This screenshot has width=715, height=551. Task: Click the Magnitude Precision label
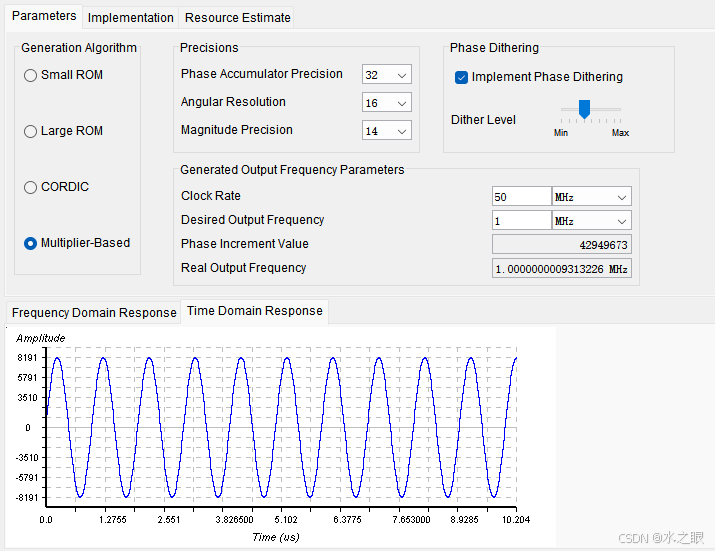click(237, 130)
